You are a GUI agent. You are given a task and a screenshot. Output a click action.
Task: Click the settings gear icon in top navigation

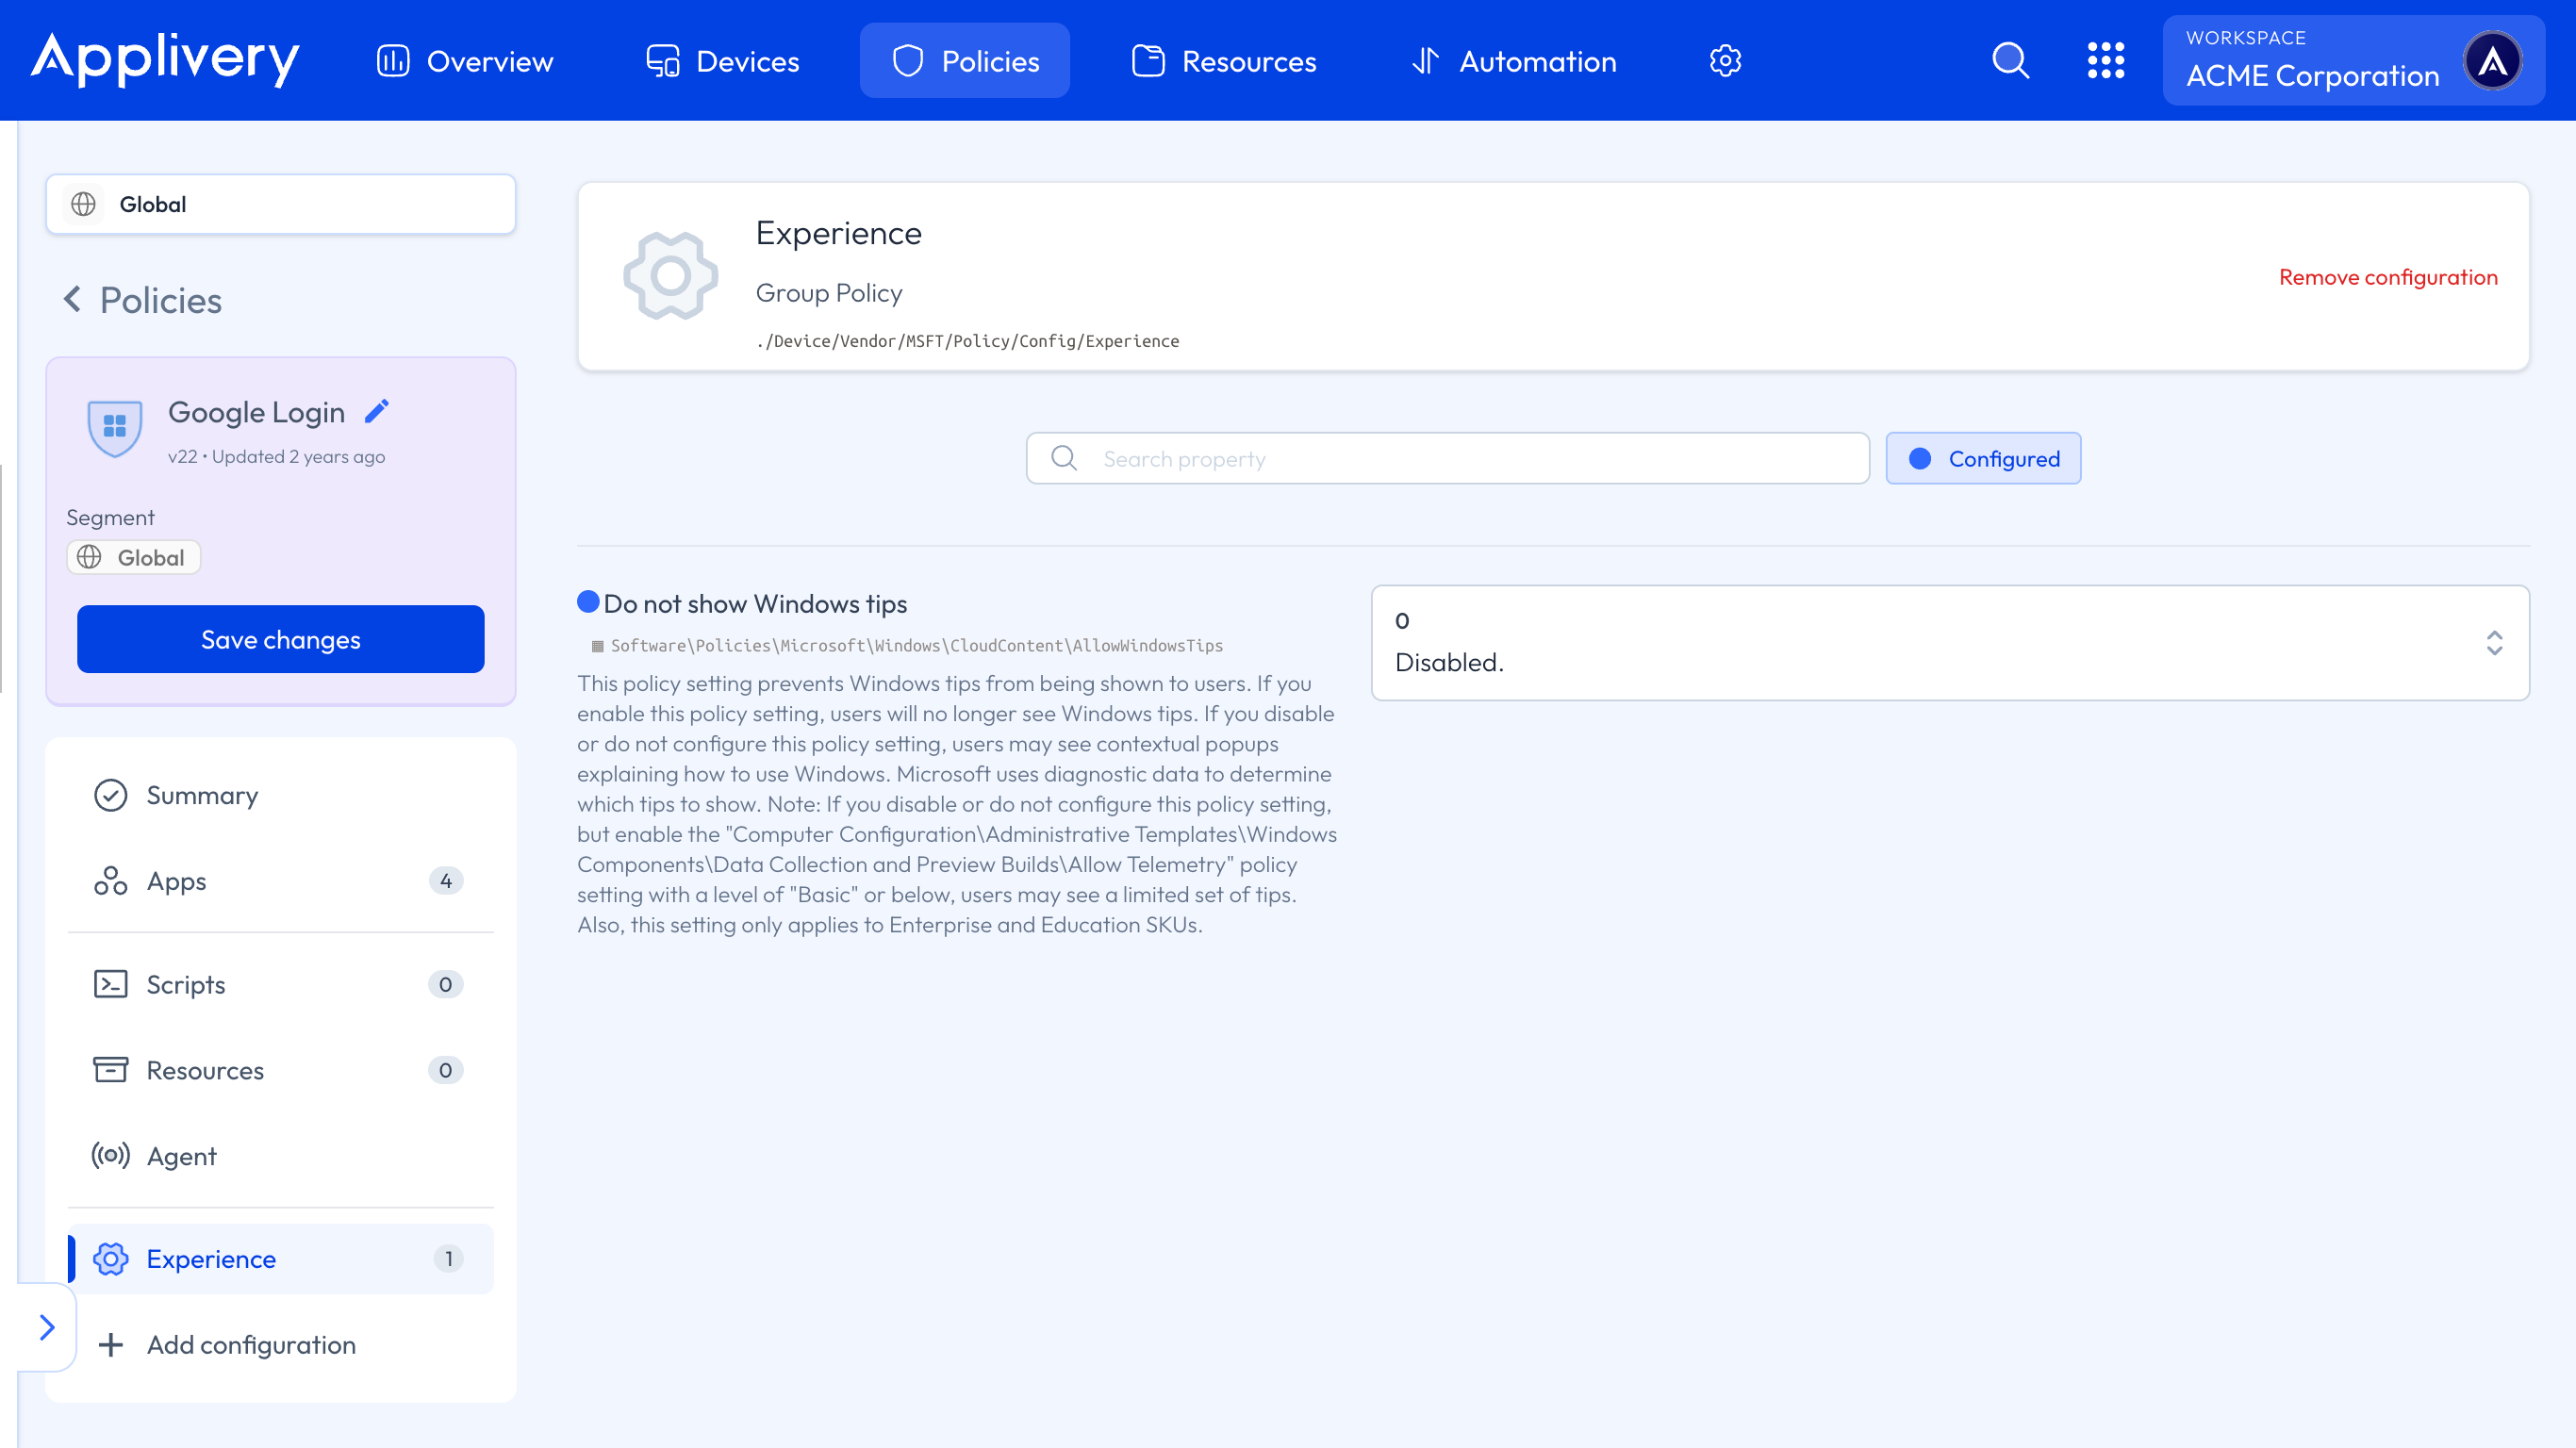[1725, 61]
